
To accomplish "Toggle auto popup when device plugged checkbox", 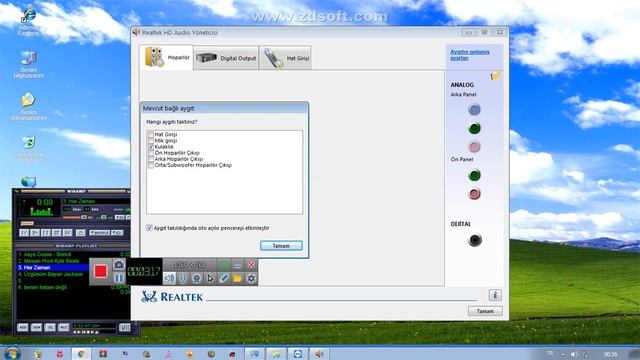I will [149, 228].
